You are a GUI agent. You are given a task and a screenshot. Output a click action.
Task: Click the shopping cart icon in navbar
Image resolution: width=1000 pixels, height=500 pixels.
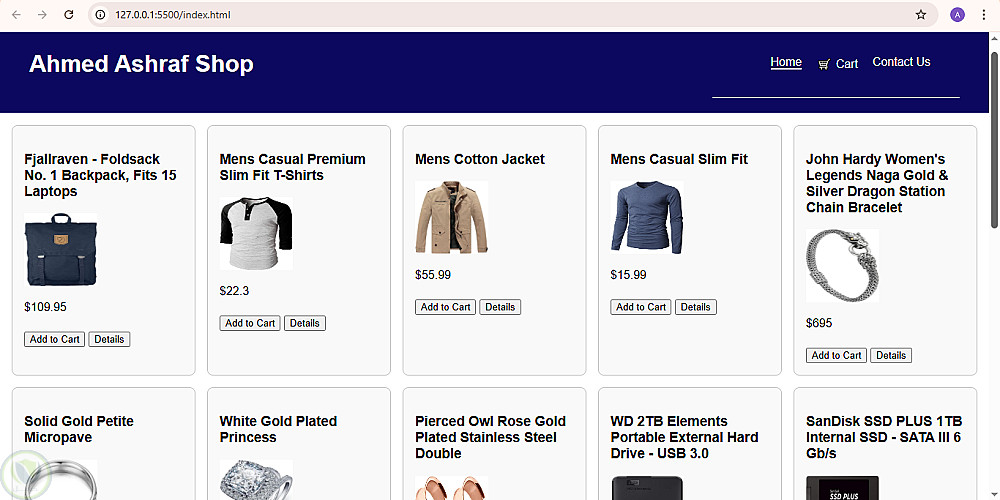pos(824,64)
